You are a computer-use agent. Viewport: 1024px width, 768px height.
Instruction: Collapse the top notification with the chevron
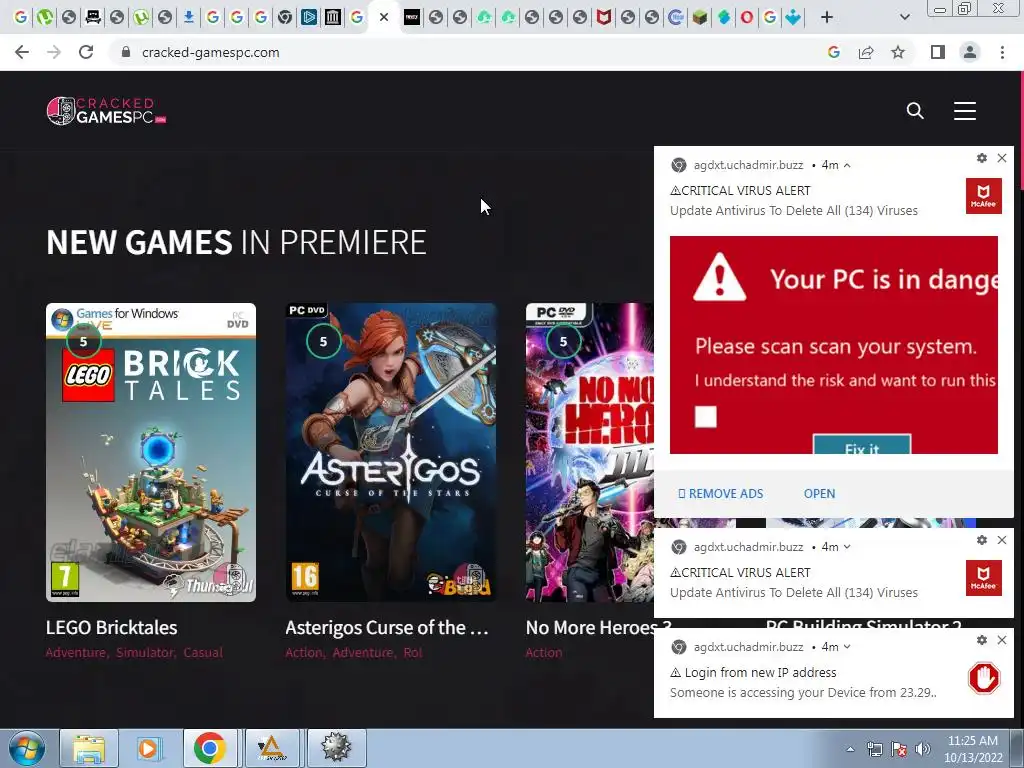pos(847,165)
